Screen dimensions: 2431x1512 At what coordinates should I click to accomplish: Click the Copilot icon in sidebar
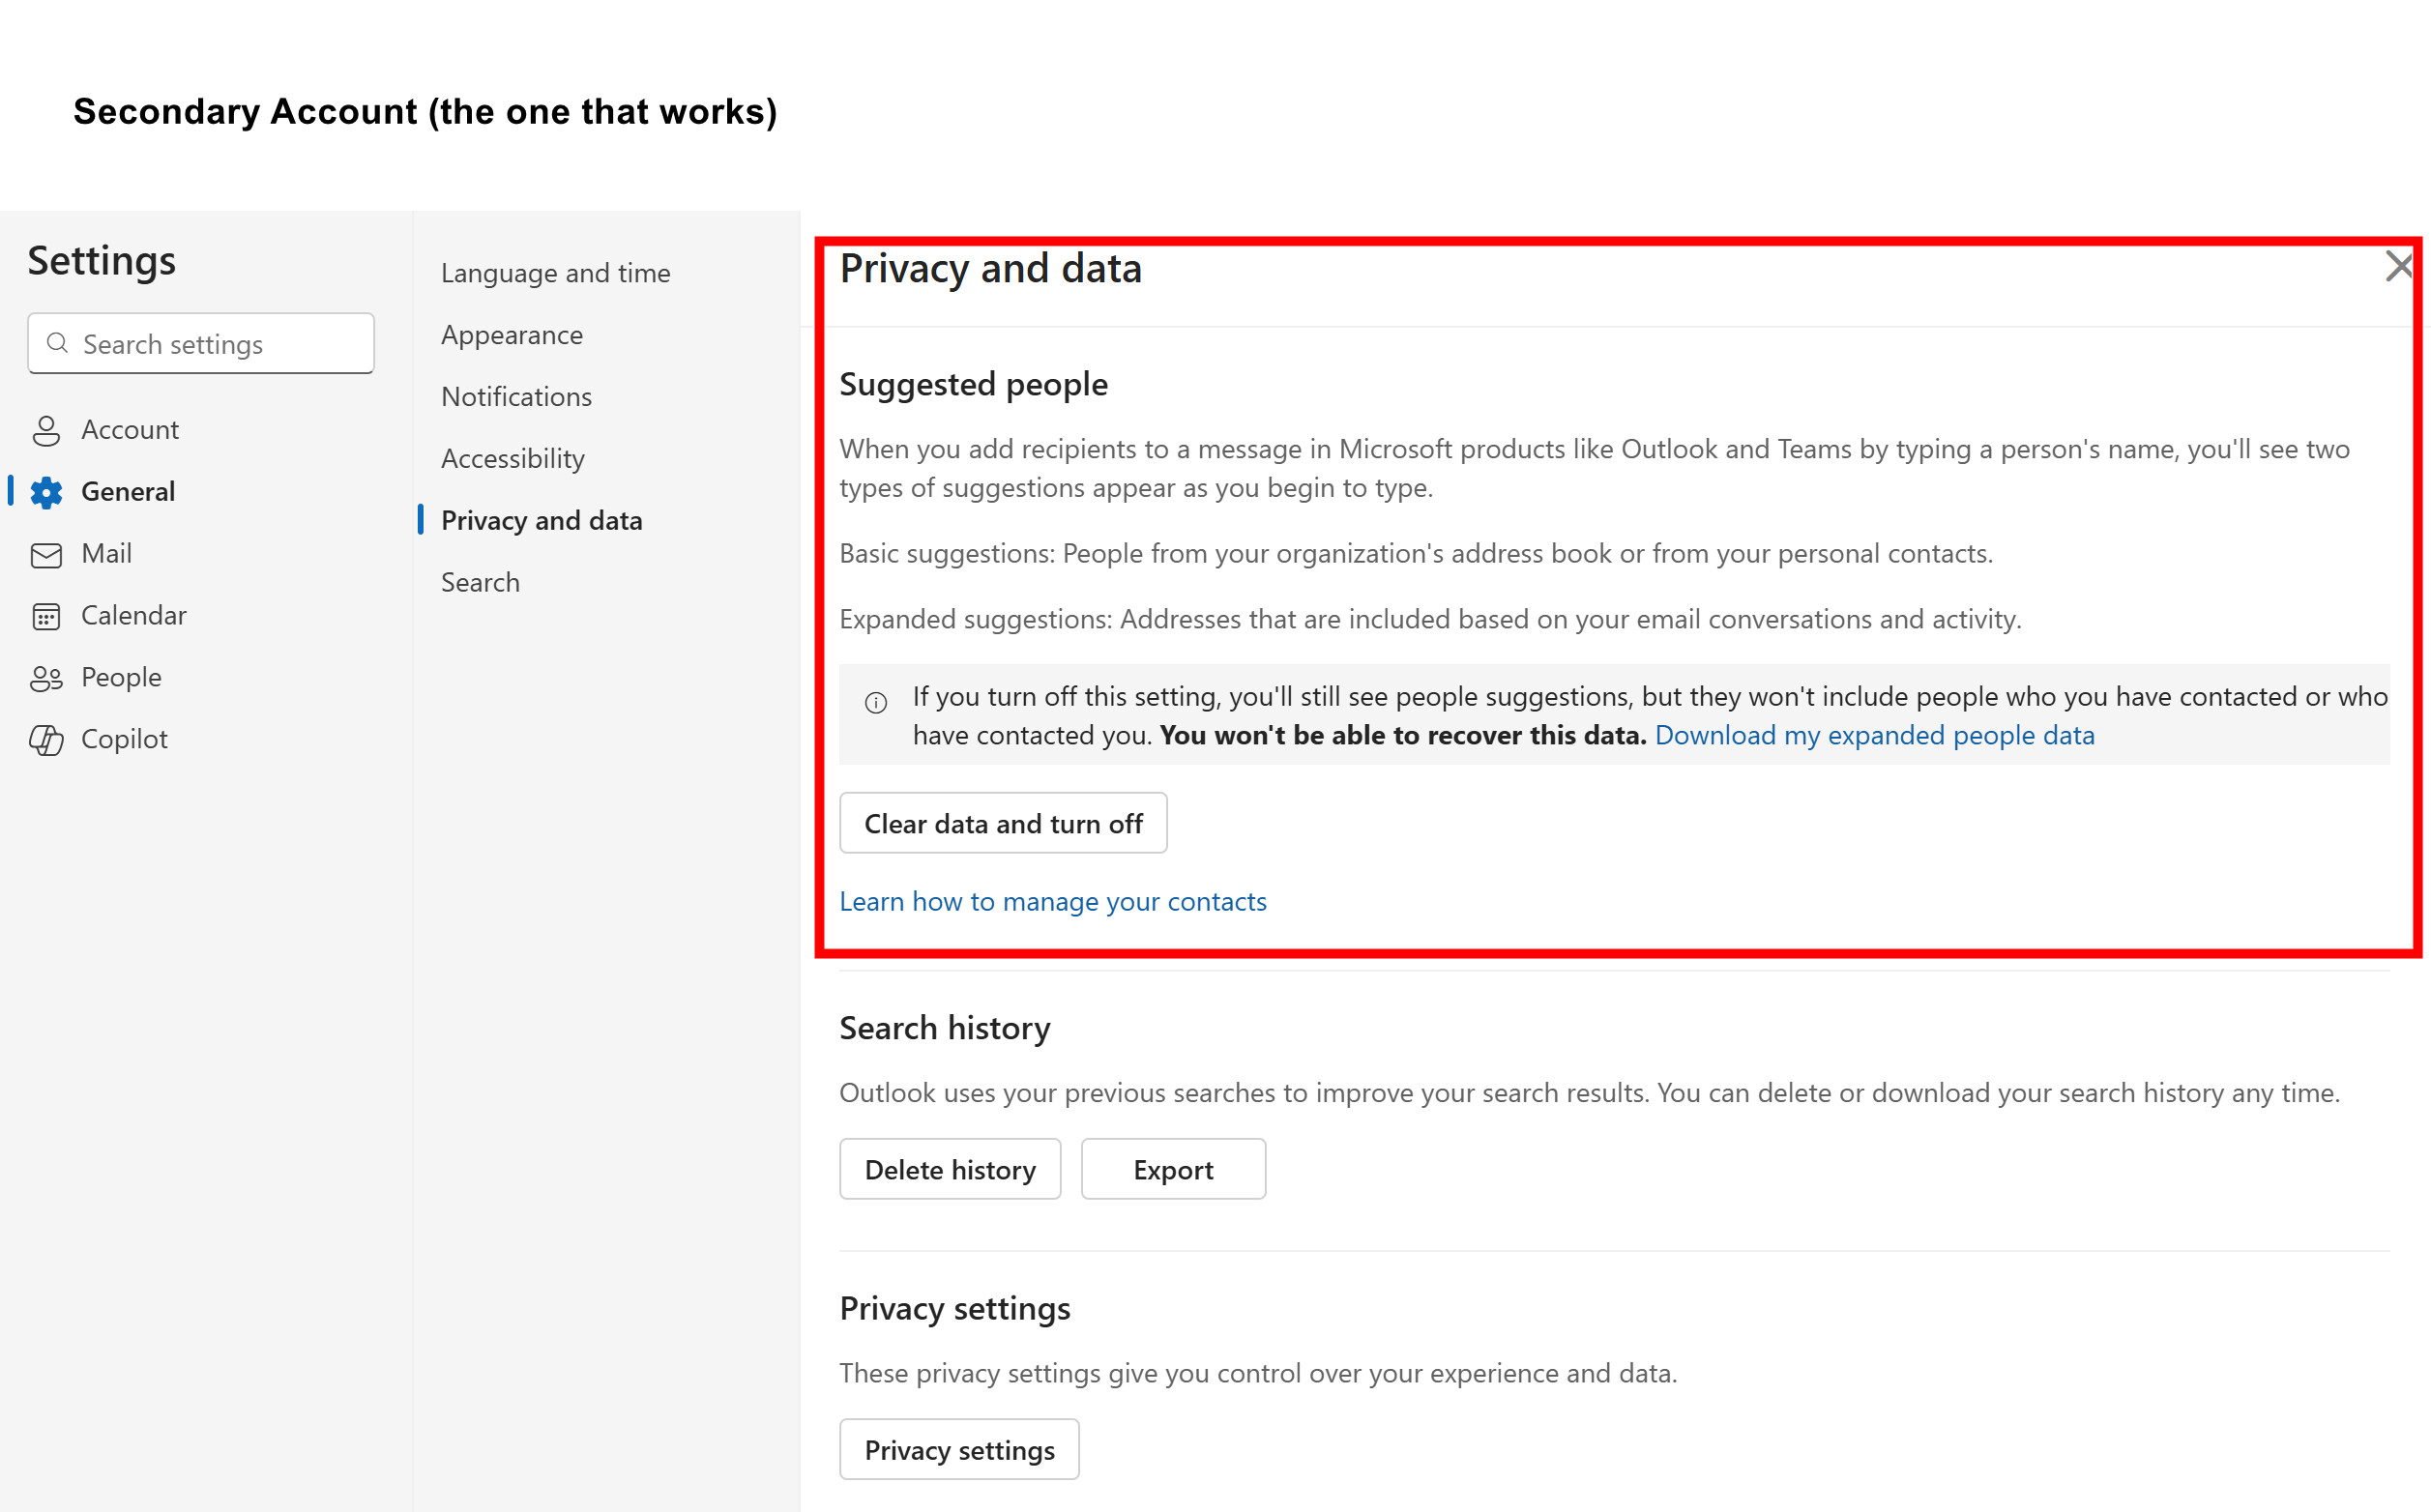click(46, 740)
